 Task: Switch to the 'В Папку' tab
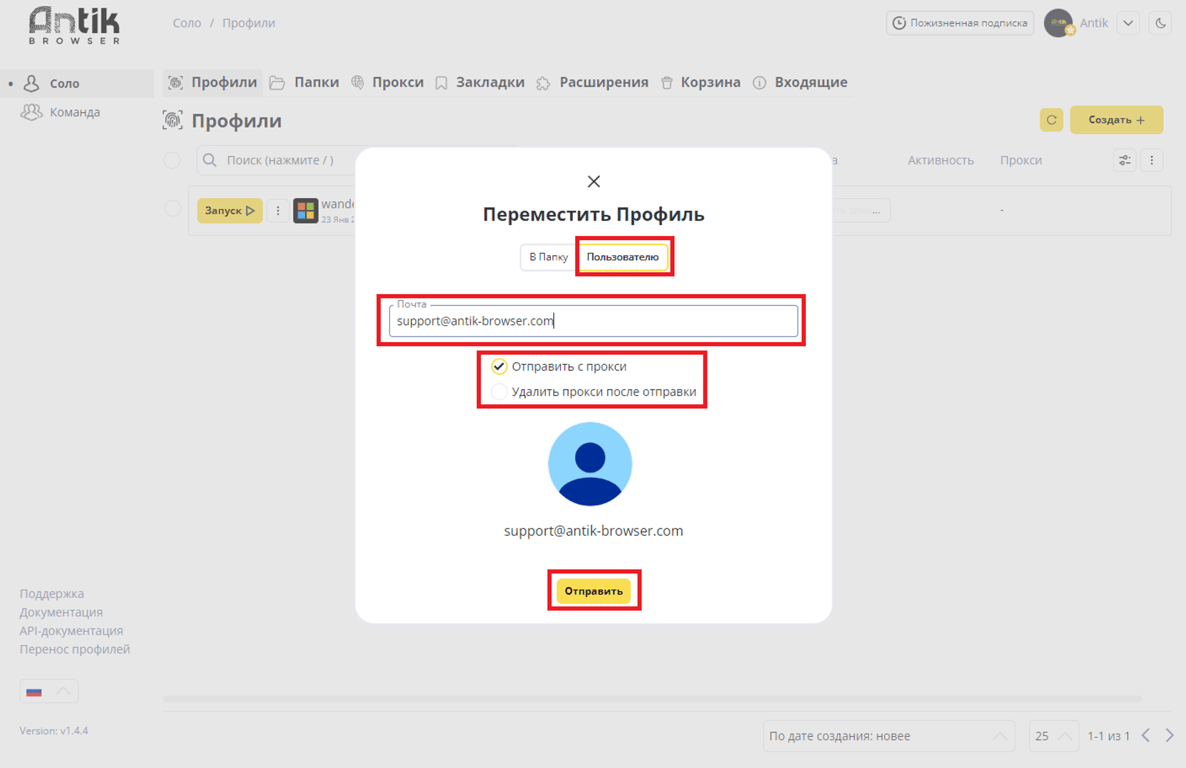548,257
